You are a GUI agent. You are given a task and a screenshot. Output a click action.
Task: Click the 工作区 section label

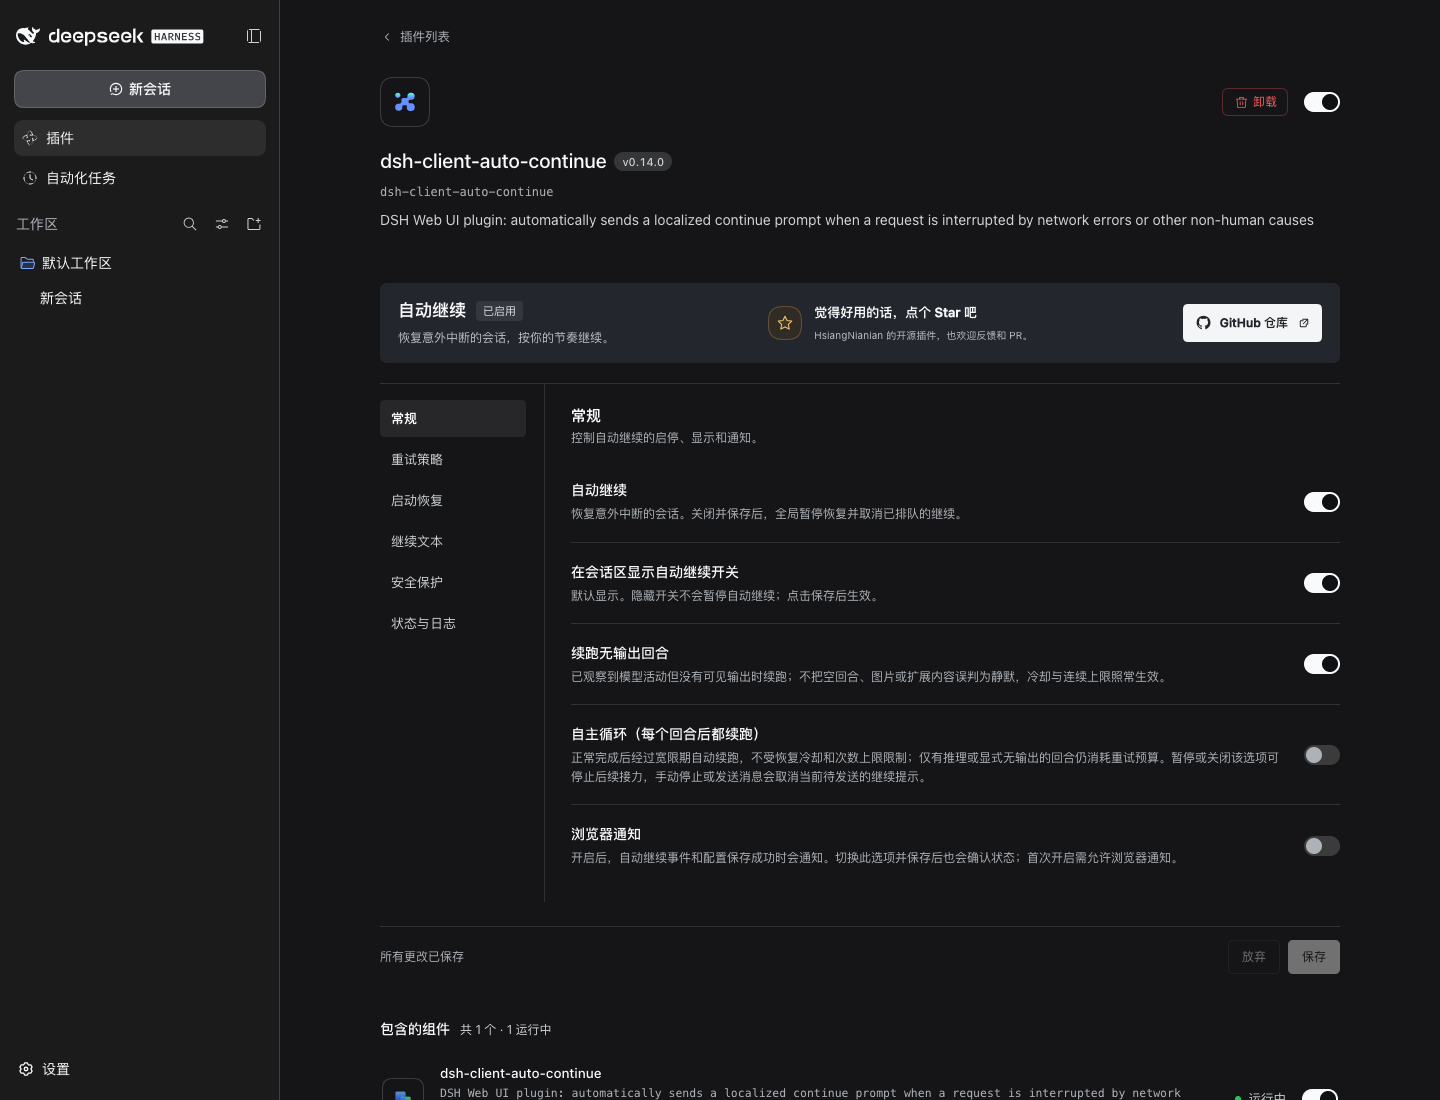coord(37,224)
